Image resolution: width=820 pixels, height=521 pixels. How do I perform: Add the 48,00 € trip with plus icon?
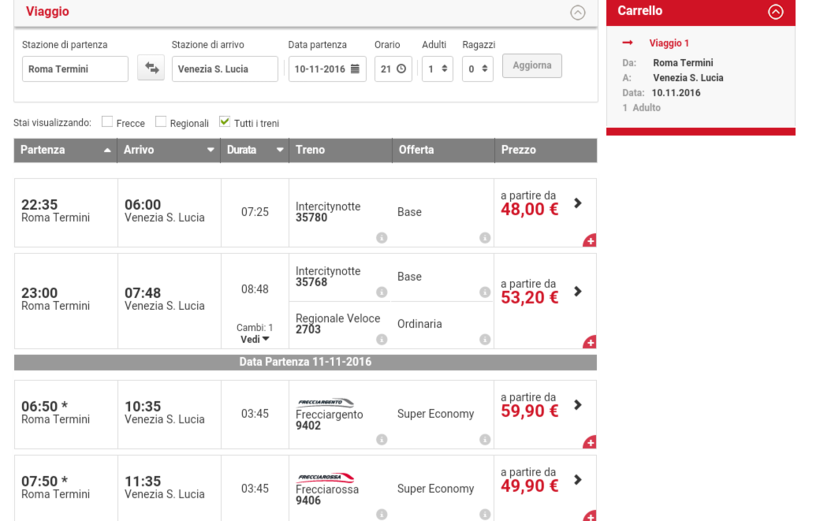click(x=590, y=240)
